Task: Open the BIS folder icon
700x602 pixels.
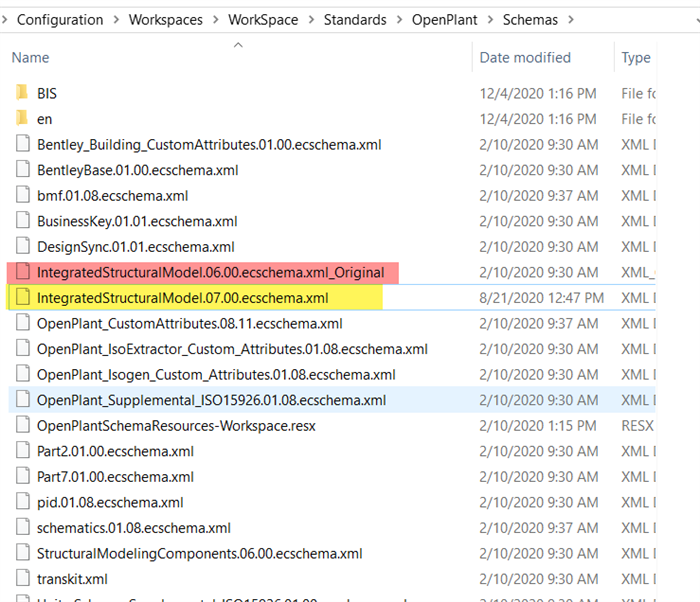Action: pos(22,92)
